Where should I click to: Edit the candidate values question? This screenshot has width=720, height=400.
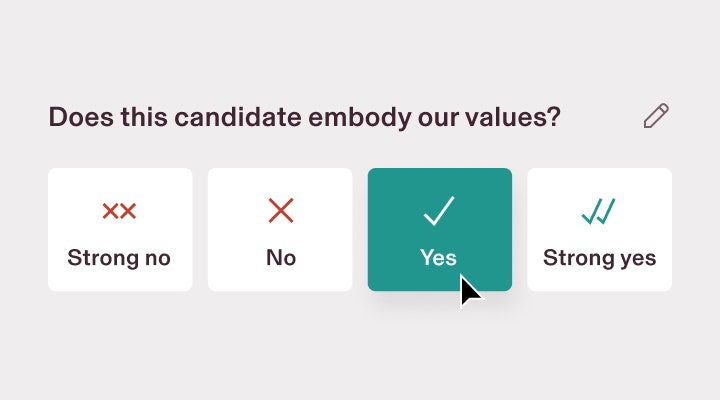(x=656, y=116)
